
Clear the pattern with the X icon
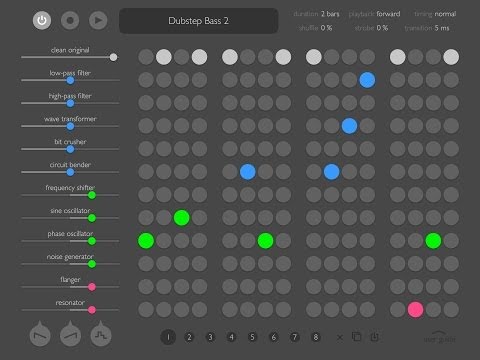pos(340,338)
